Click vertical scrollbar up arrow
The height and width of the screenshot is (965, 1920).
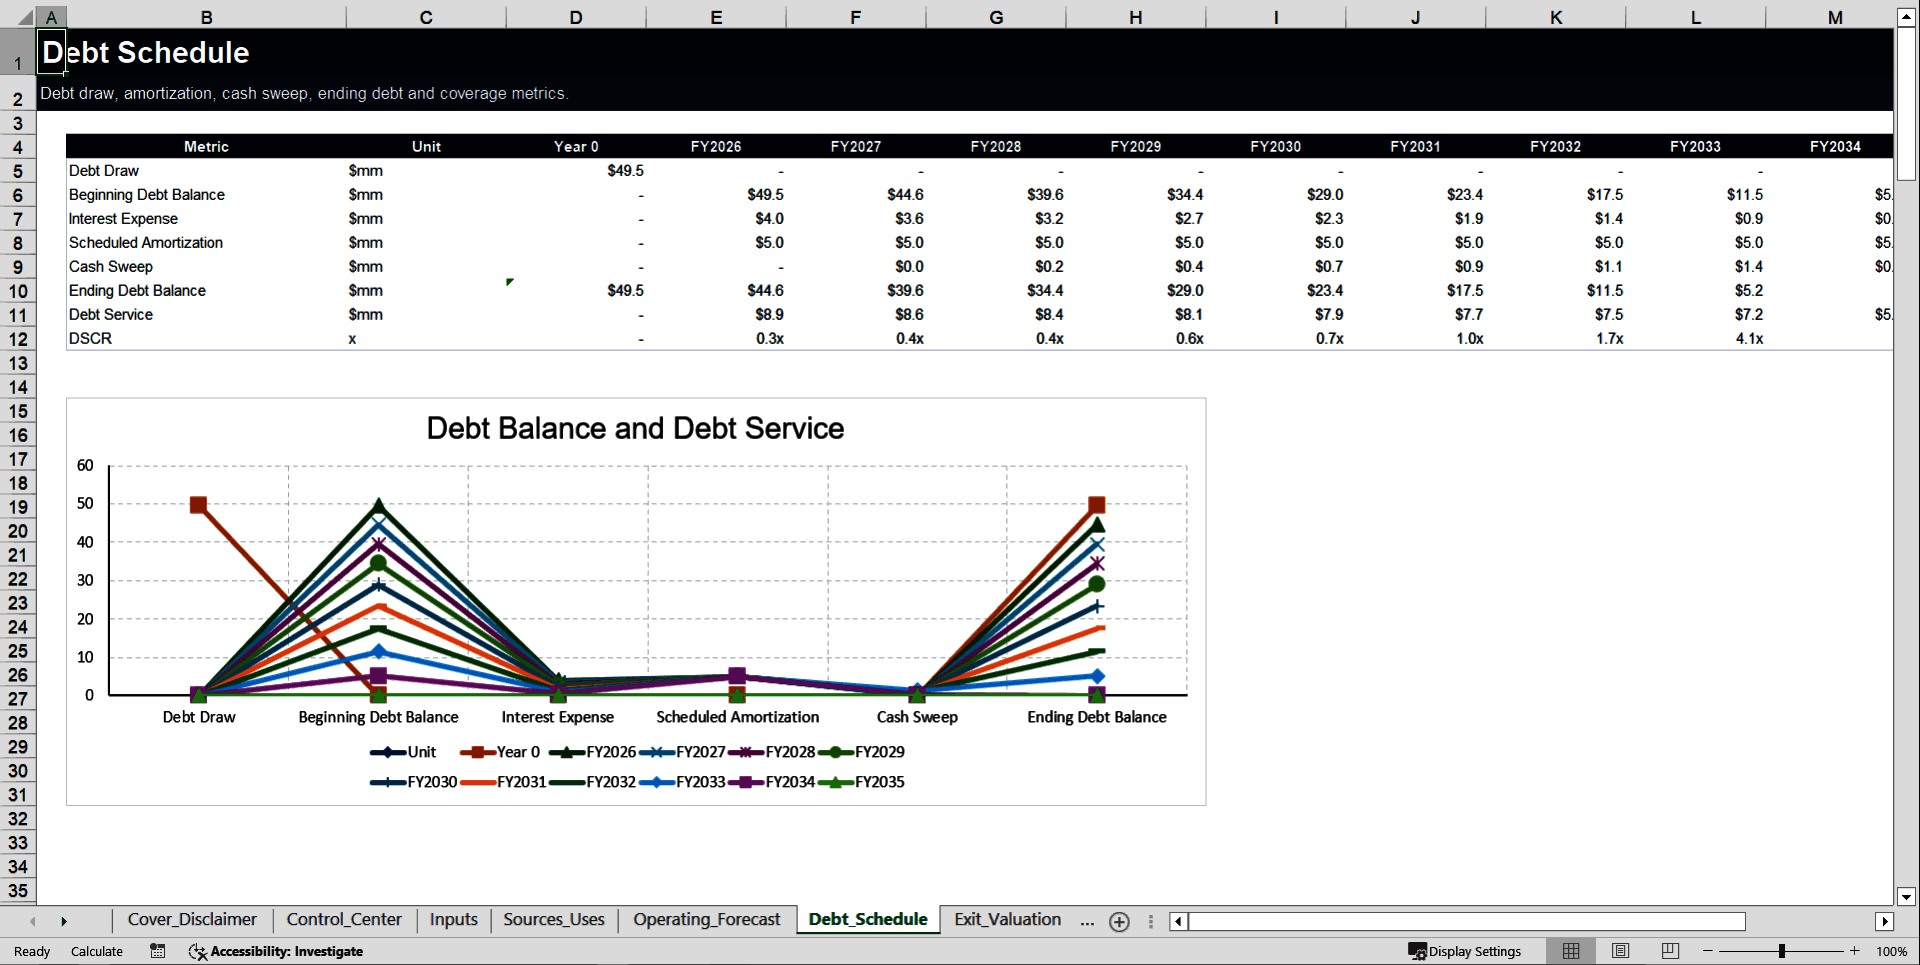tap(1906, 17)
